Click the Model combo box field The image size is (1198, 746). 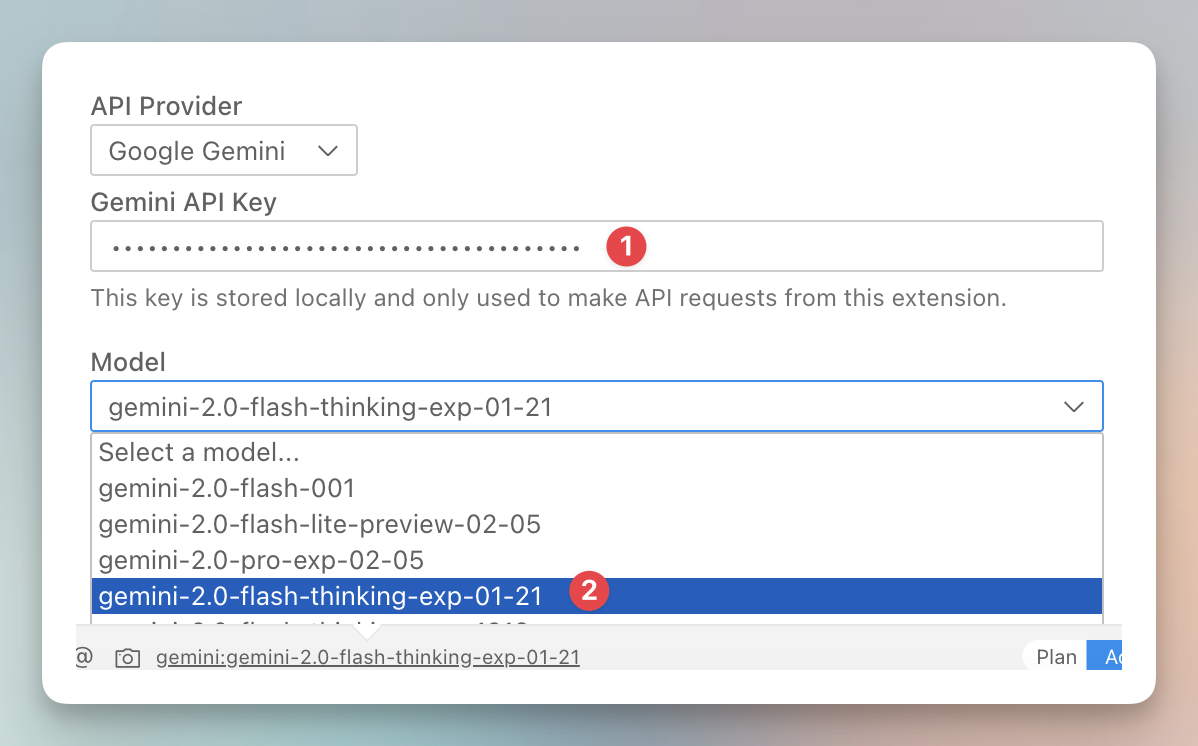tap(580, 406)
